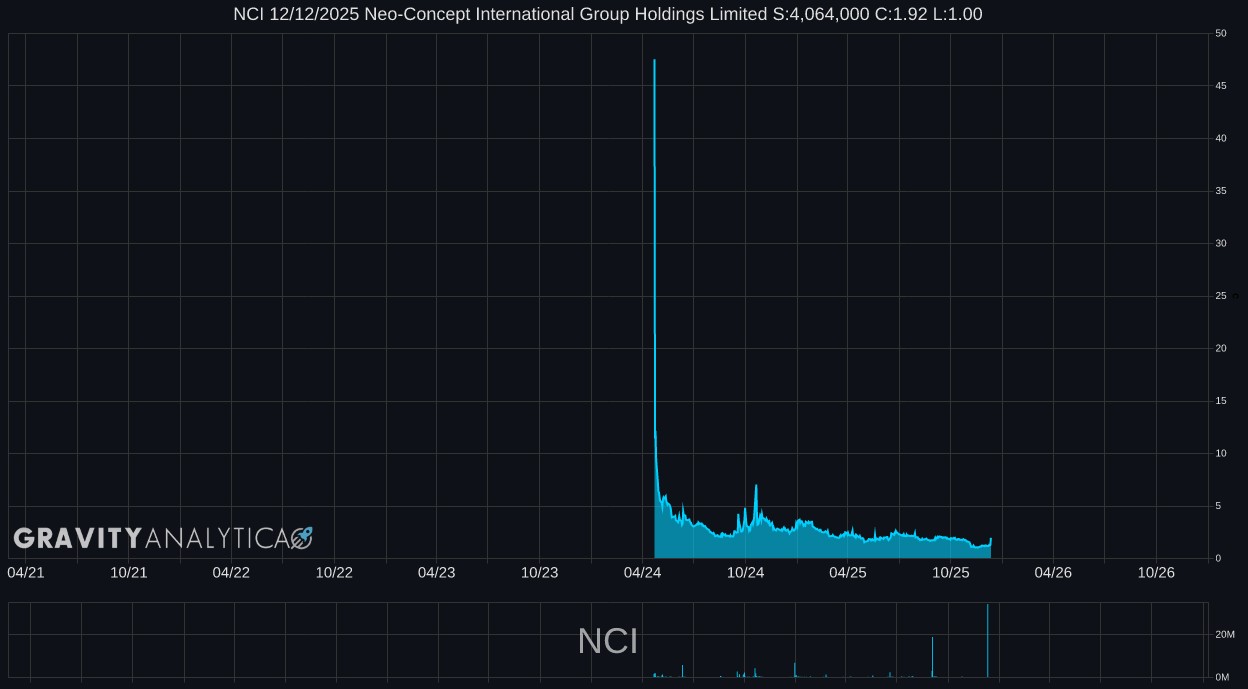The height and width of the screenshot is (689, 1248).
Task: Click the 25 price label on y-axis
Action: [x=1220, y=296]
